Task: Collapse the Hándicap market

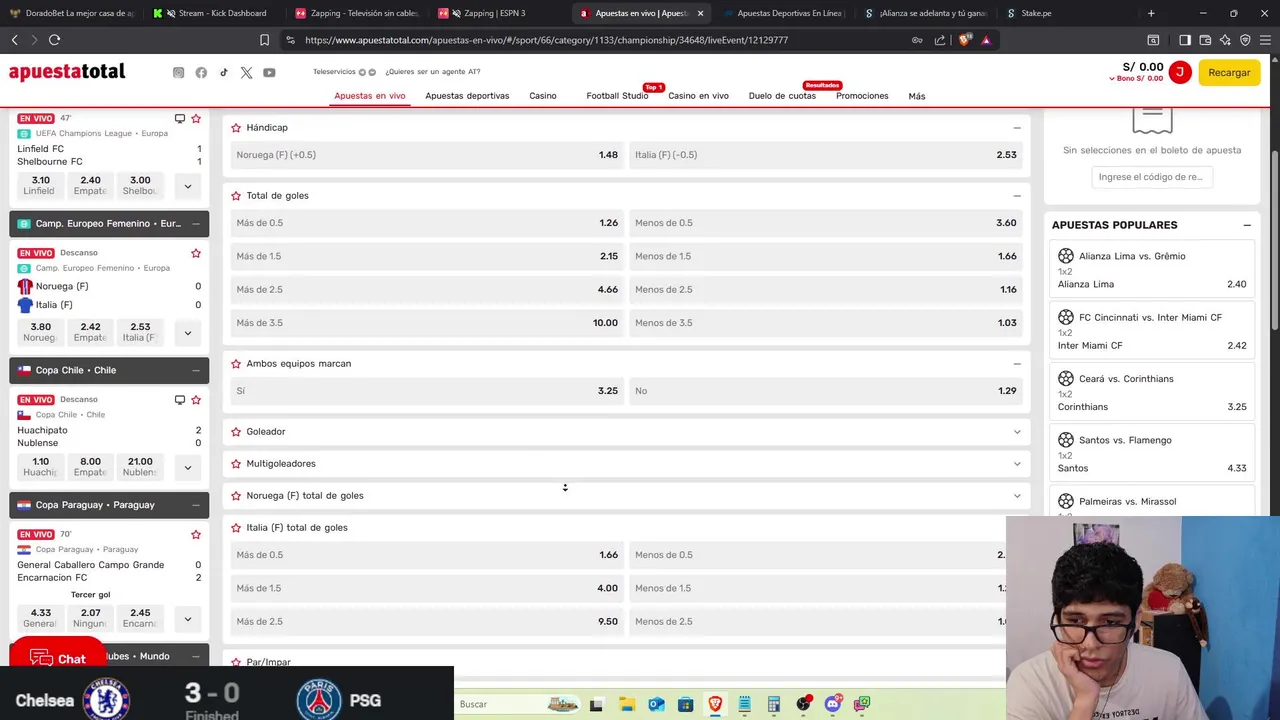Action: click(x=1017, y=128)
